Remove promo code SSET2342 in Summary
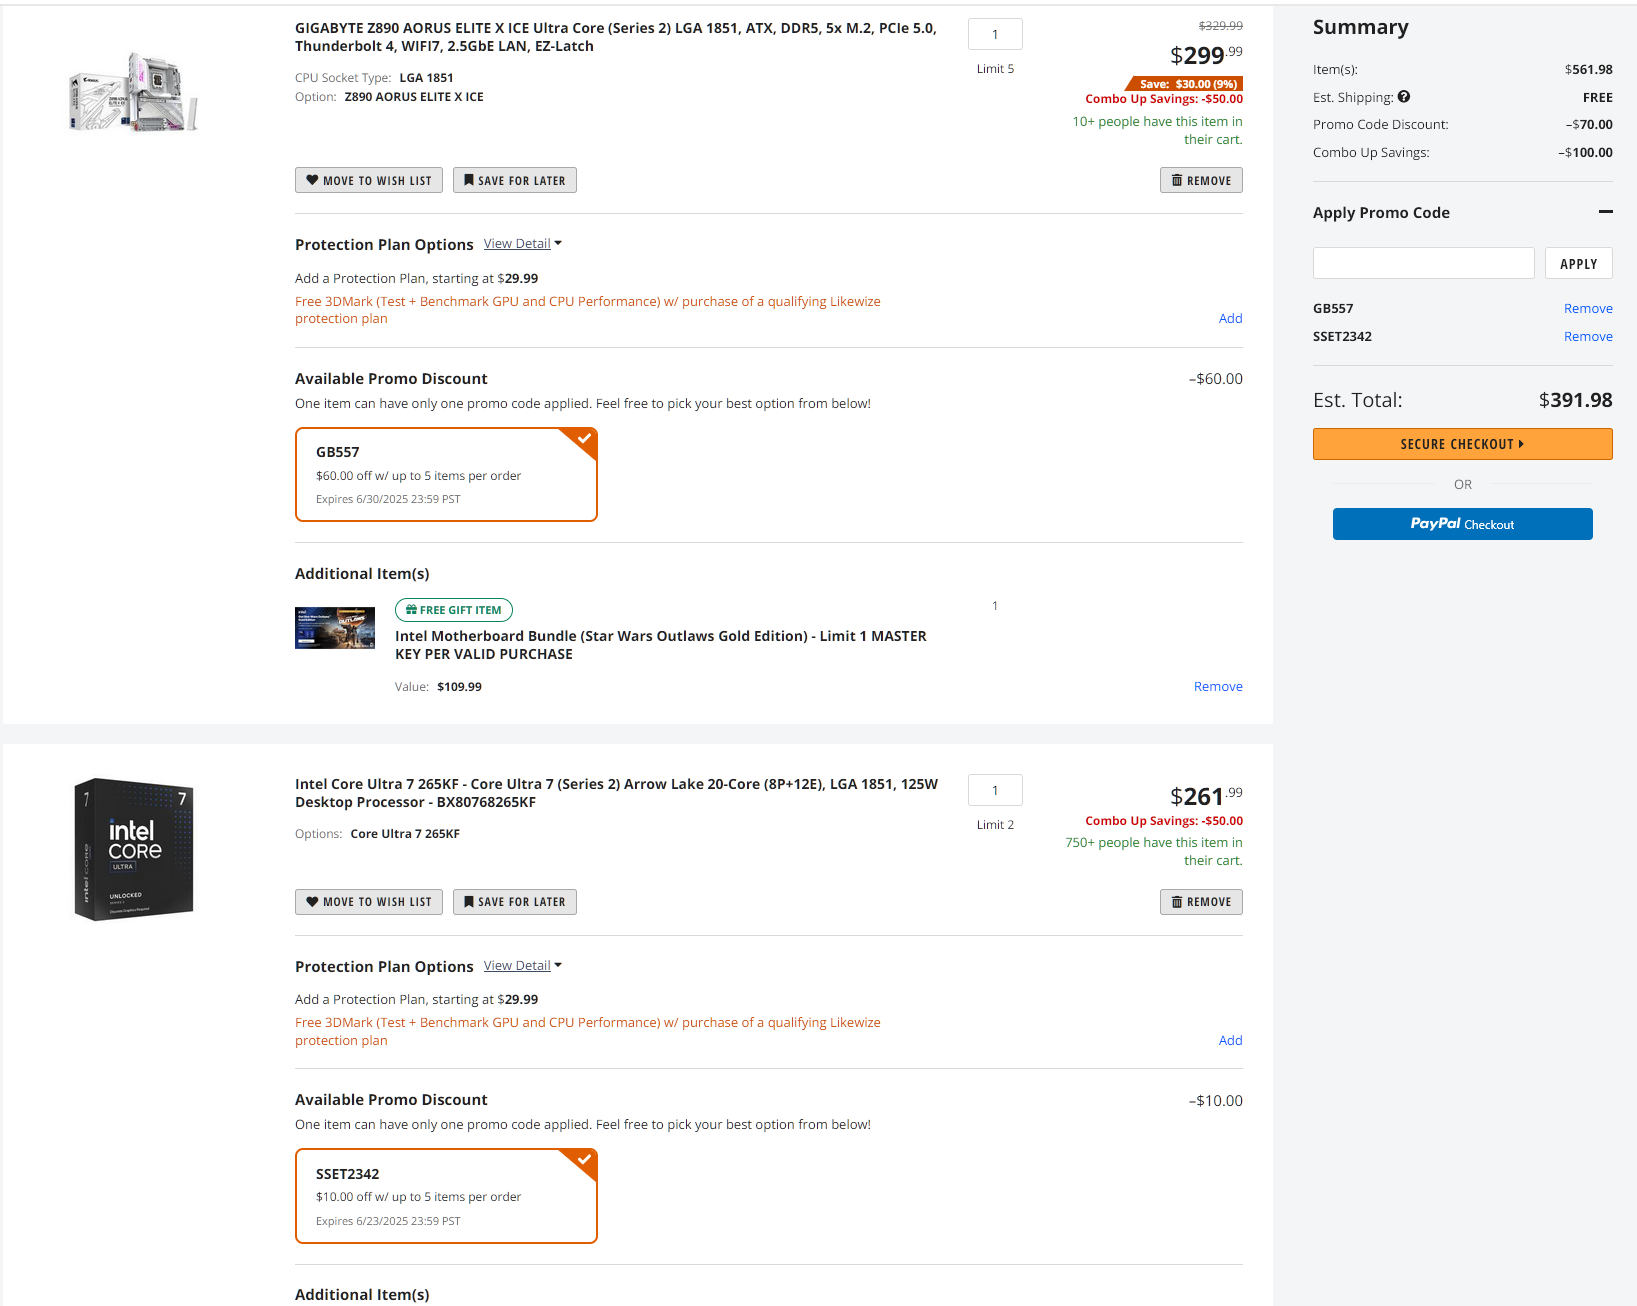The height and width of the screenshot is (1306, 1637). [1588, 337]
